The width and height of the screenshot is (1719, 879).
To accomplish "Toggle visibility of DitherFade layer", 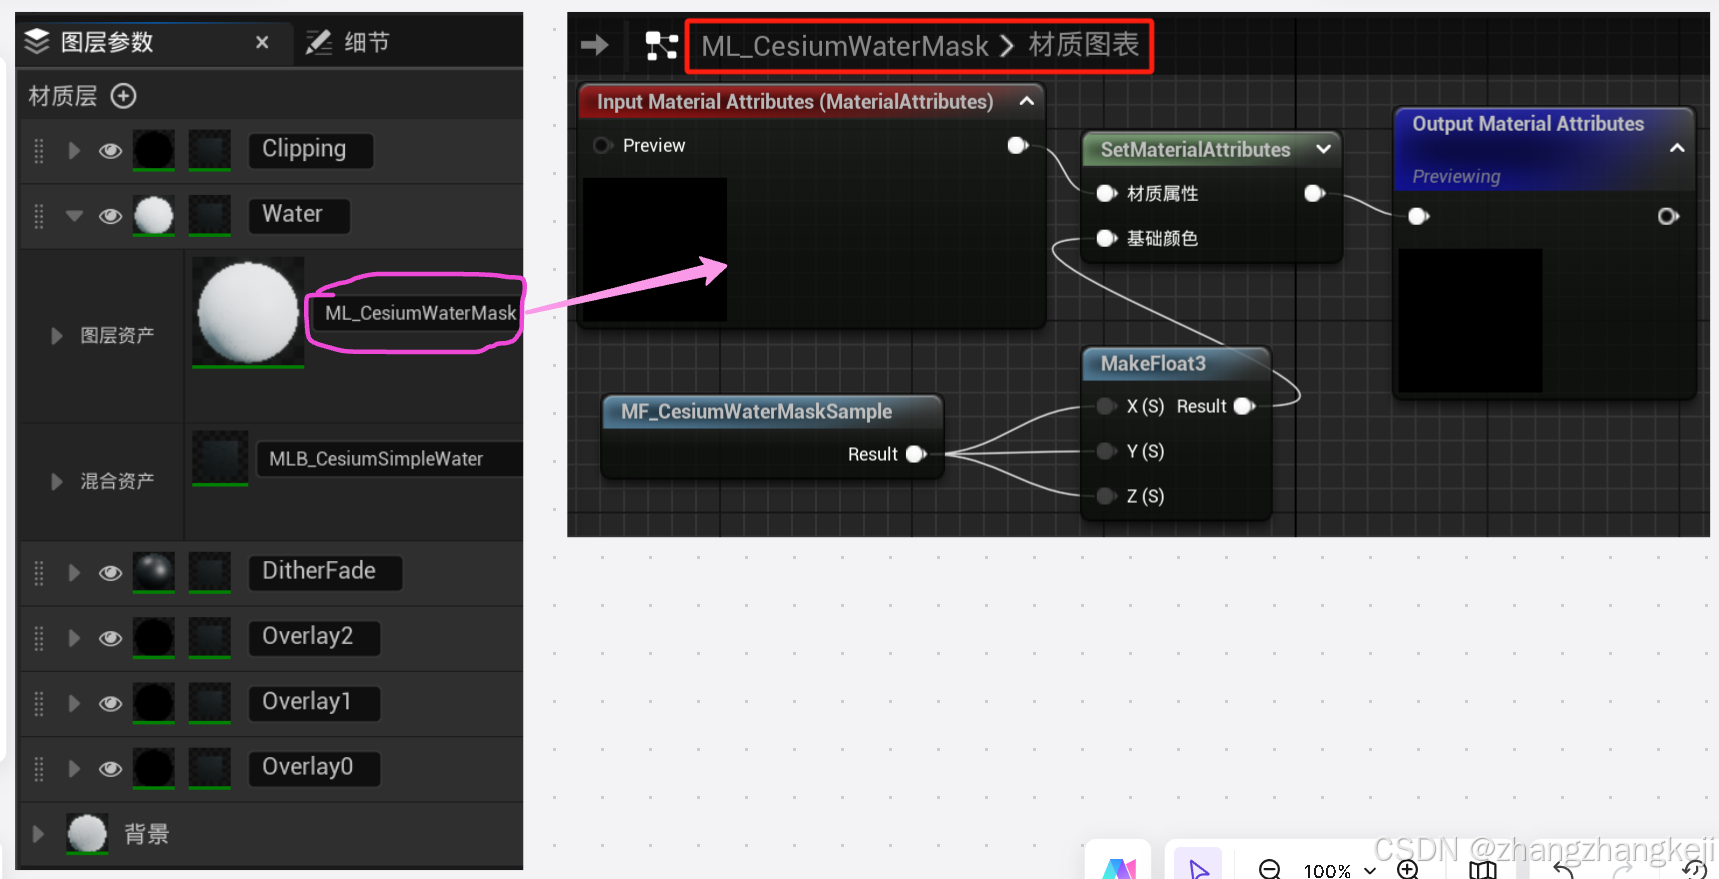I will click(110, 573).
